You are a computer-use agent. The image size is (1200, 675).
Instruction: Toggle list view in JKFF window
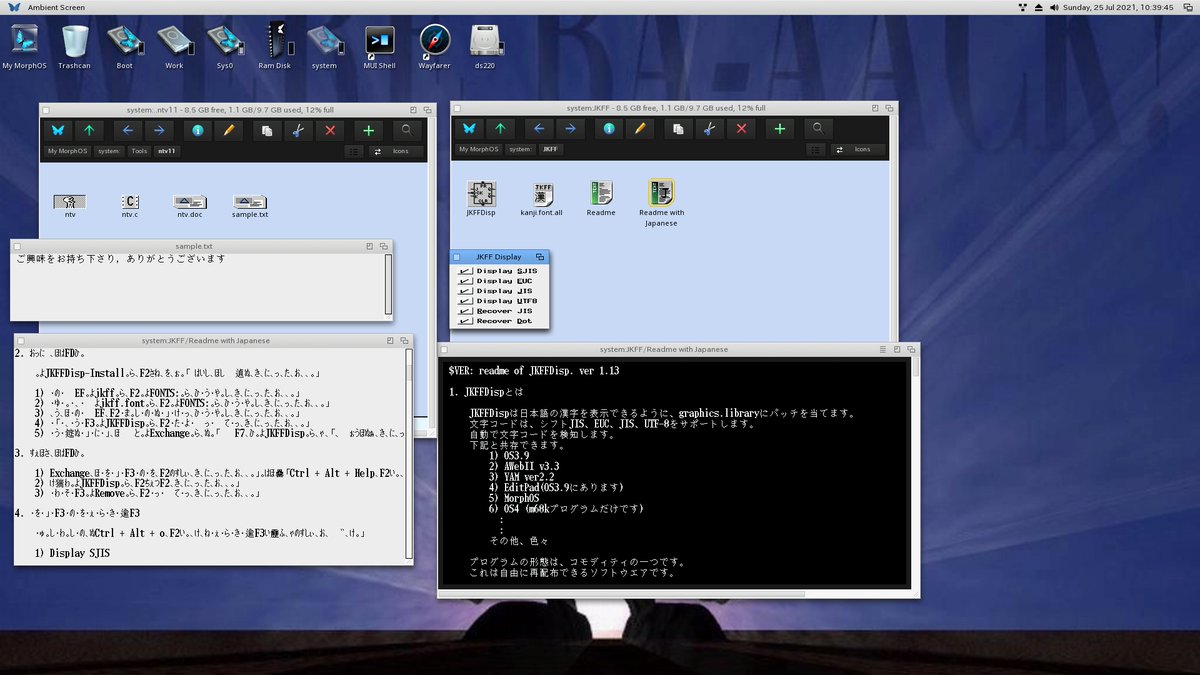pyautogui.click(x=815, y=149)
